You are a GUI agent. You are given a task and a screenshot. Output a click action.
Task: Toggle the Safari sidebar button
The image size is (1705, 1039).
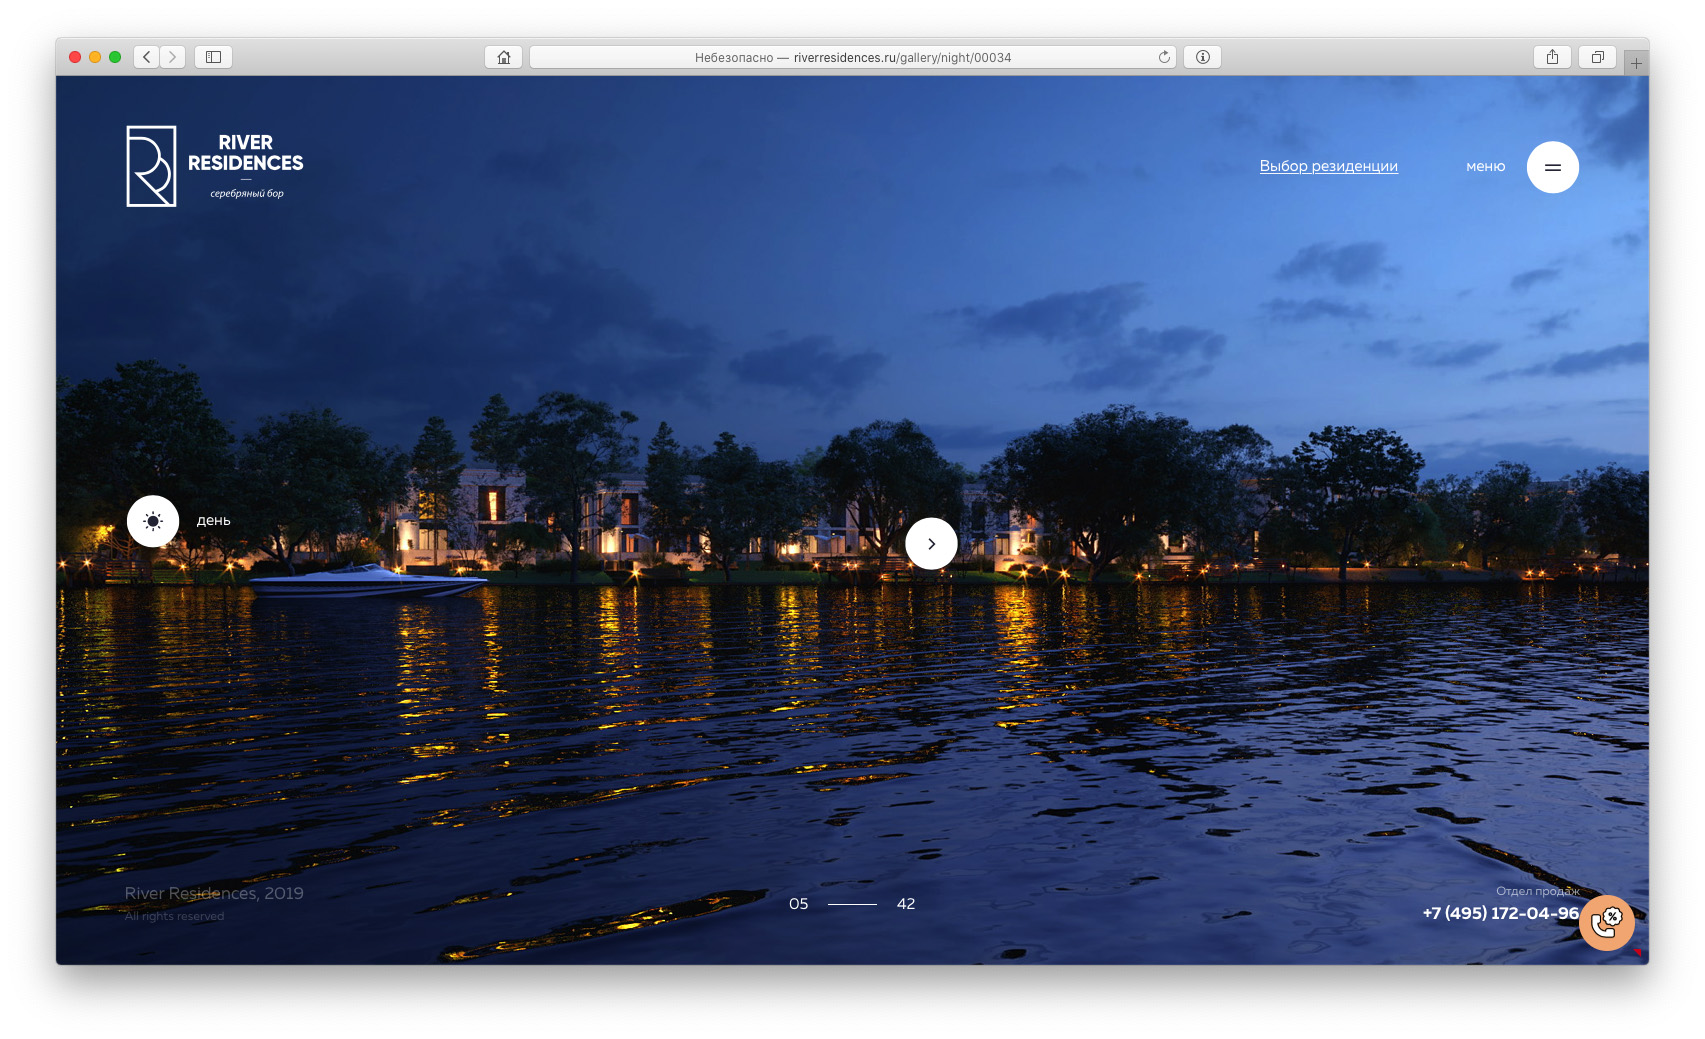tap(213, 57)
